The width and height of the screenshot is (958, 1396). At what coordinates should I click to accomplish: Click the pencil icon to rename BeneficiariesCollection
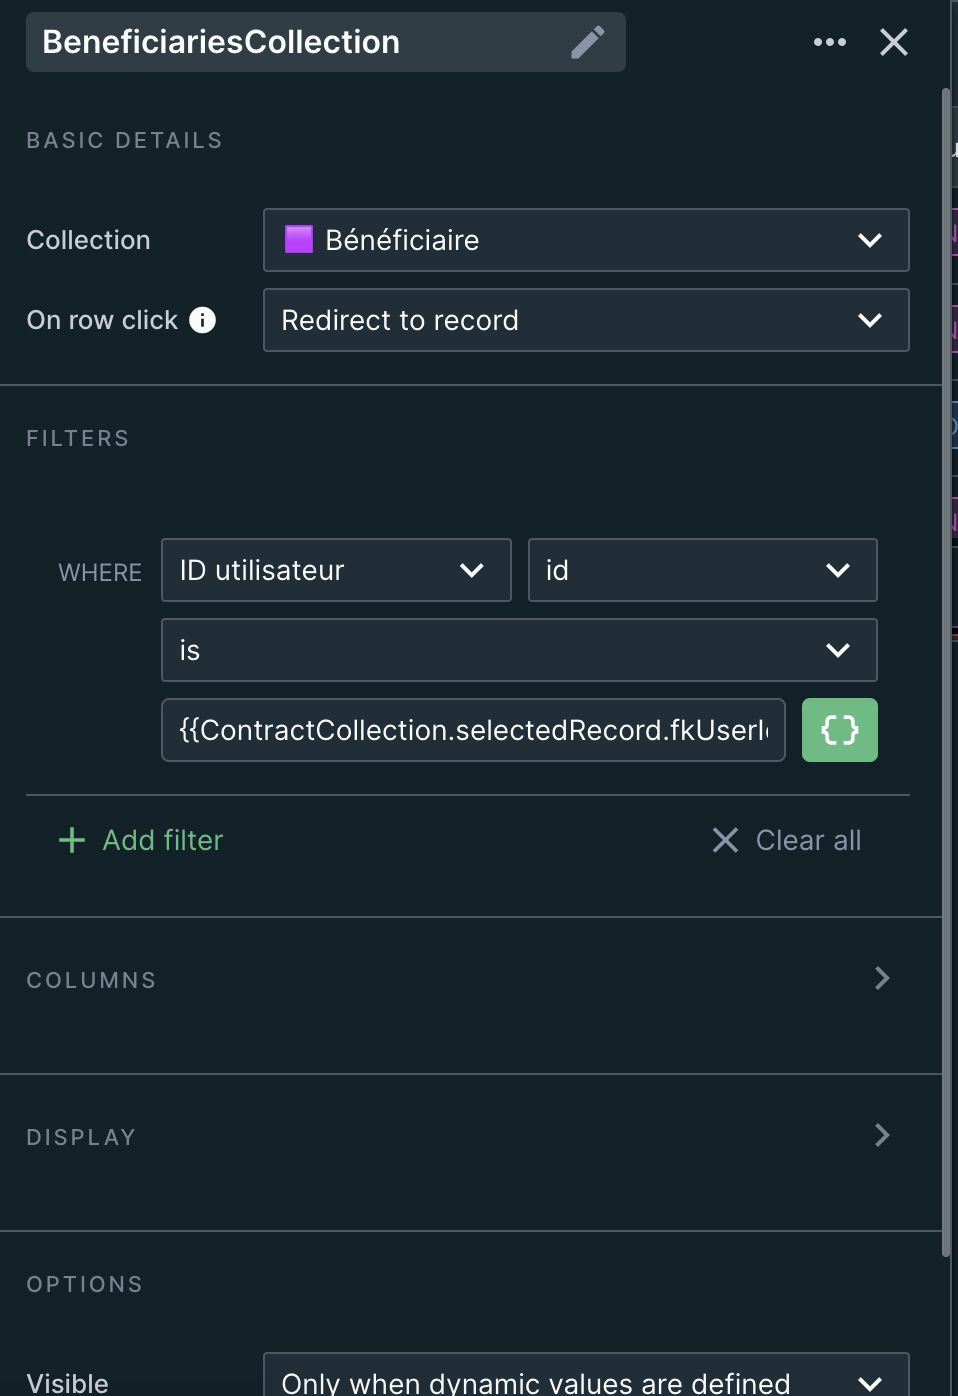(x=588, y=42)
